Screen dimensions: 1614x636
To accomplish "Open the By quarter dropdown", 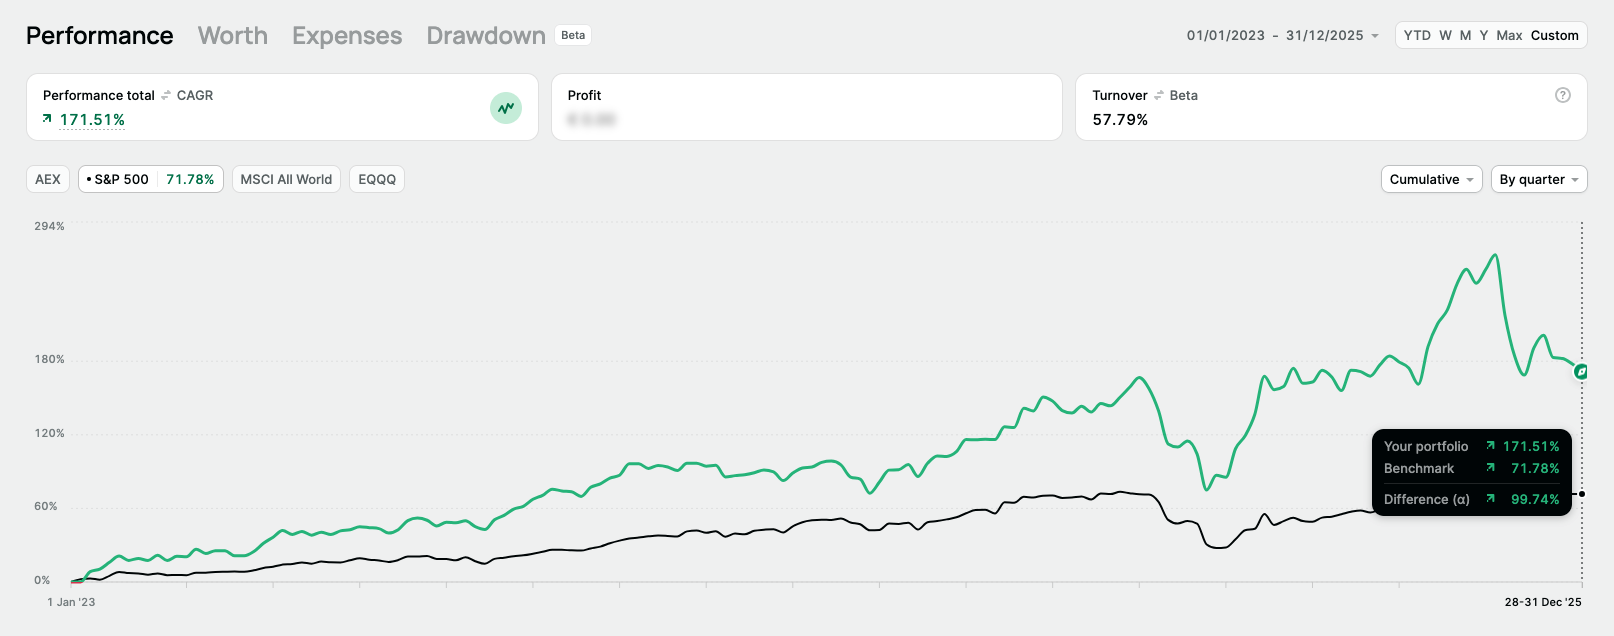I will [1538, 179].
